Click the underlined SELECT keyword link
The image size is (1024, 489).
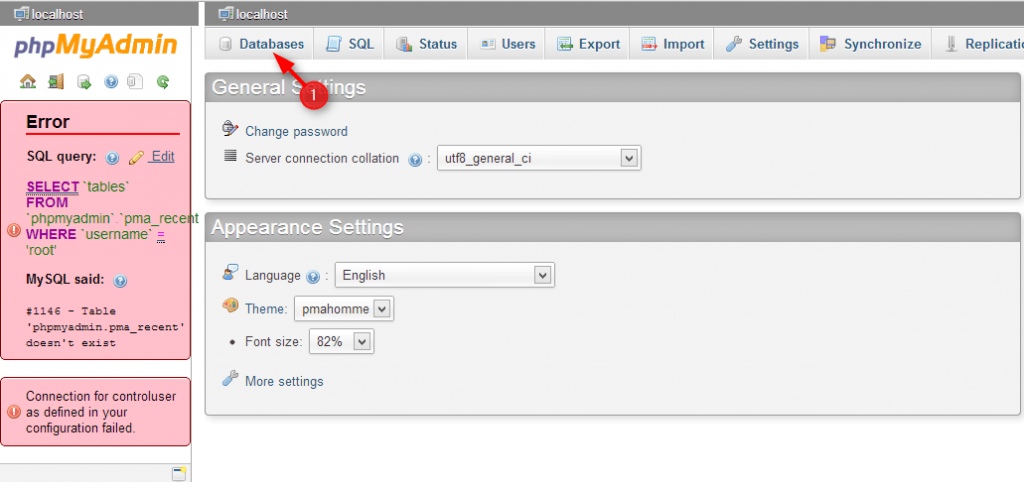pos(52,187)
